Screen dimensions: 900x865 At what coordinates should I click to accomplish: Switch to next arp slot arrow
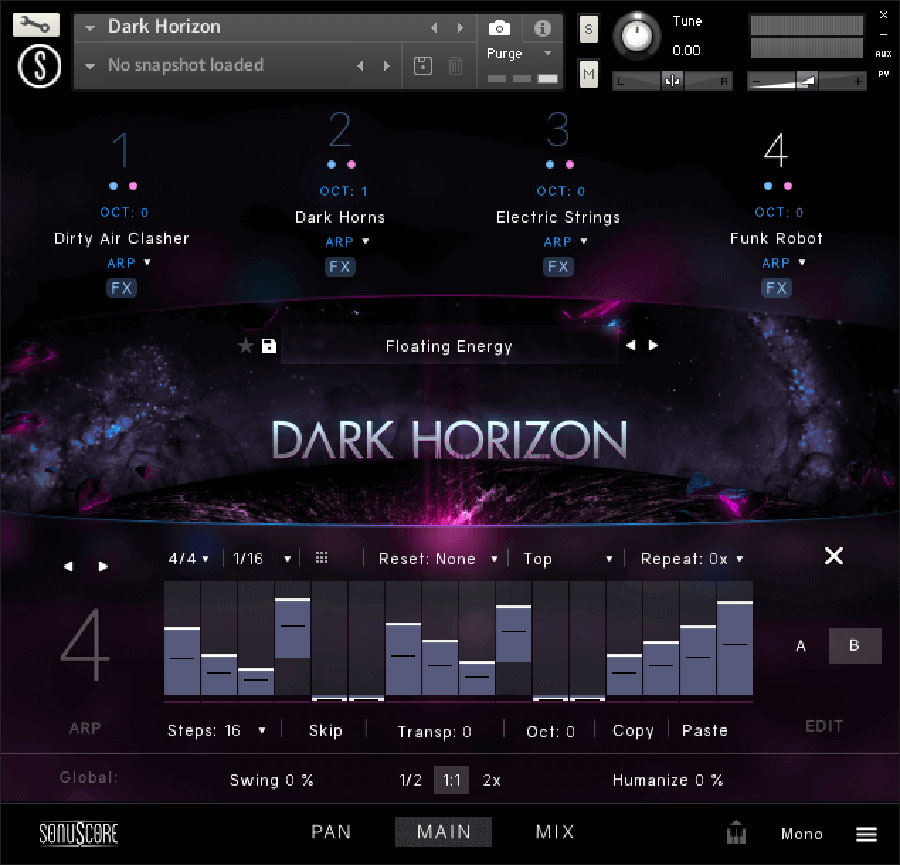[103, 567]
